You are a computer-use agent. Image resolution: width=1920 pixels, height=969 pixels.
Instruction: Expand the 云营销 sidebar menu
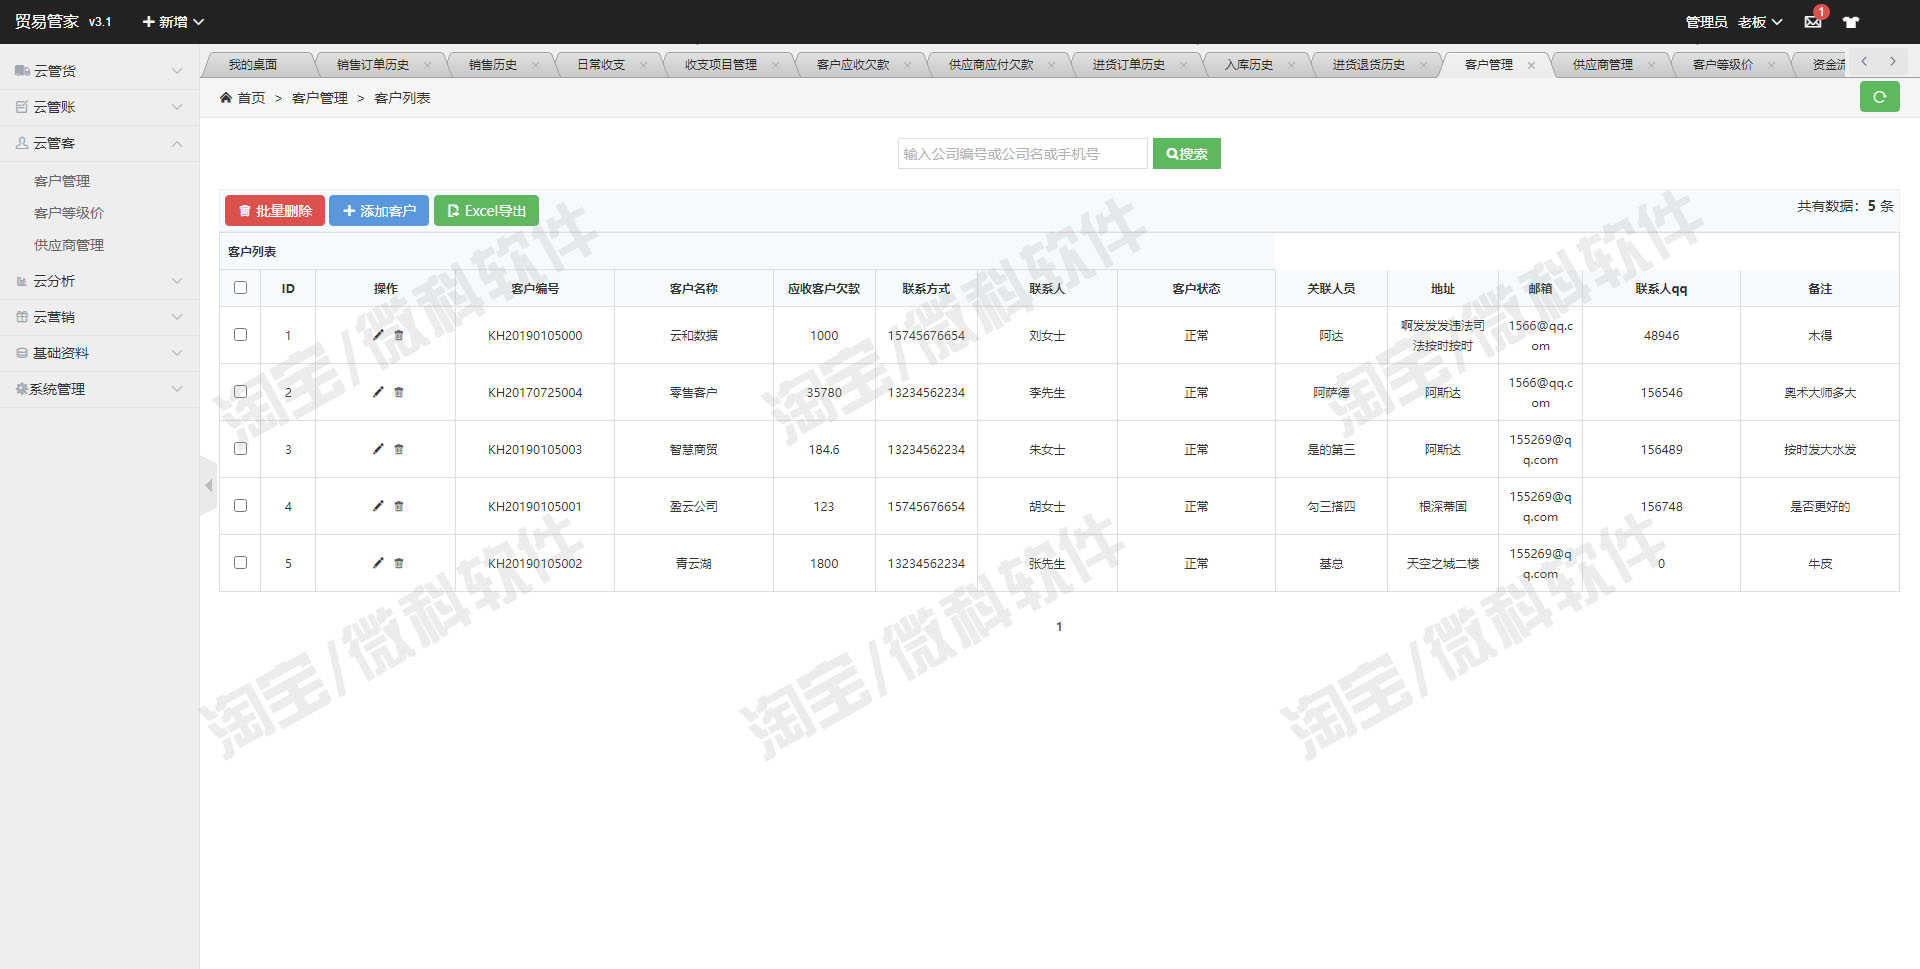(x=99, y=317)
